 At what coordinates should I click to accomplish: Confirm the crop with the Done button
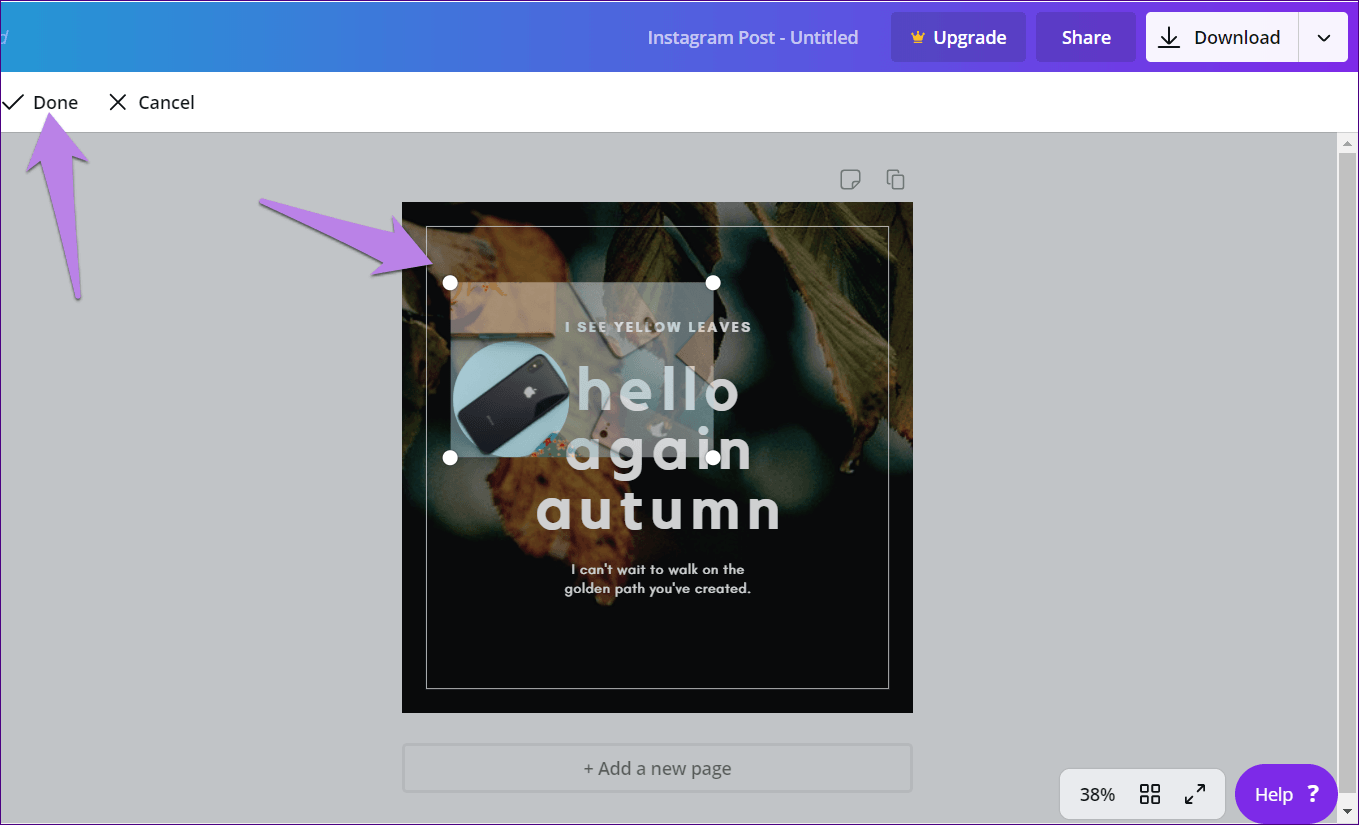(x=40, y=102)
